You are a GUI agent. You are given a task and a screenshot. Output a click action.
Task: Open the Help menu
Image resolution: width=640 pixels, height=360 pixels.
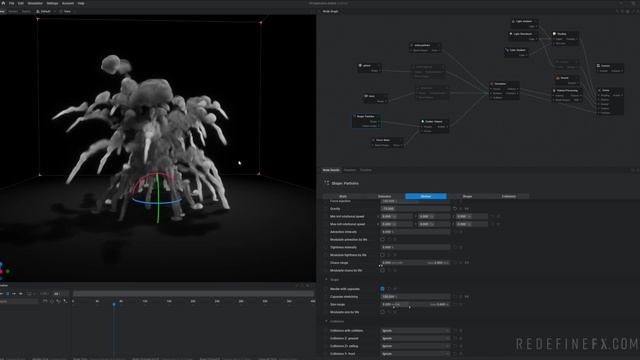click(81, 3)
